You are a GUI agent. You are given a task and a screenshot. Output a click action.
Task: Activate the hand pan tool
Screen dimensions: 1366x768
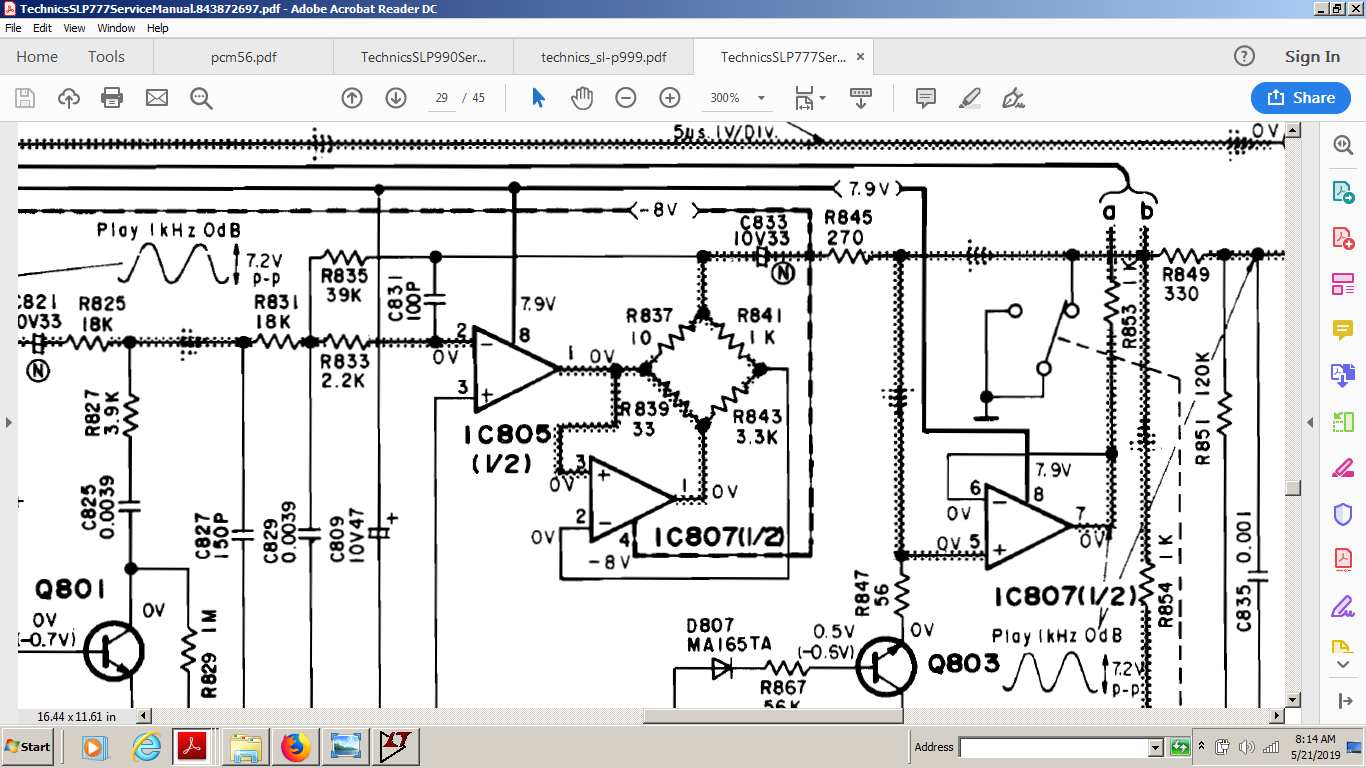click(582, 98)
